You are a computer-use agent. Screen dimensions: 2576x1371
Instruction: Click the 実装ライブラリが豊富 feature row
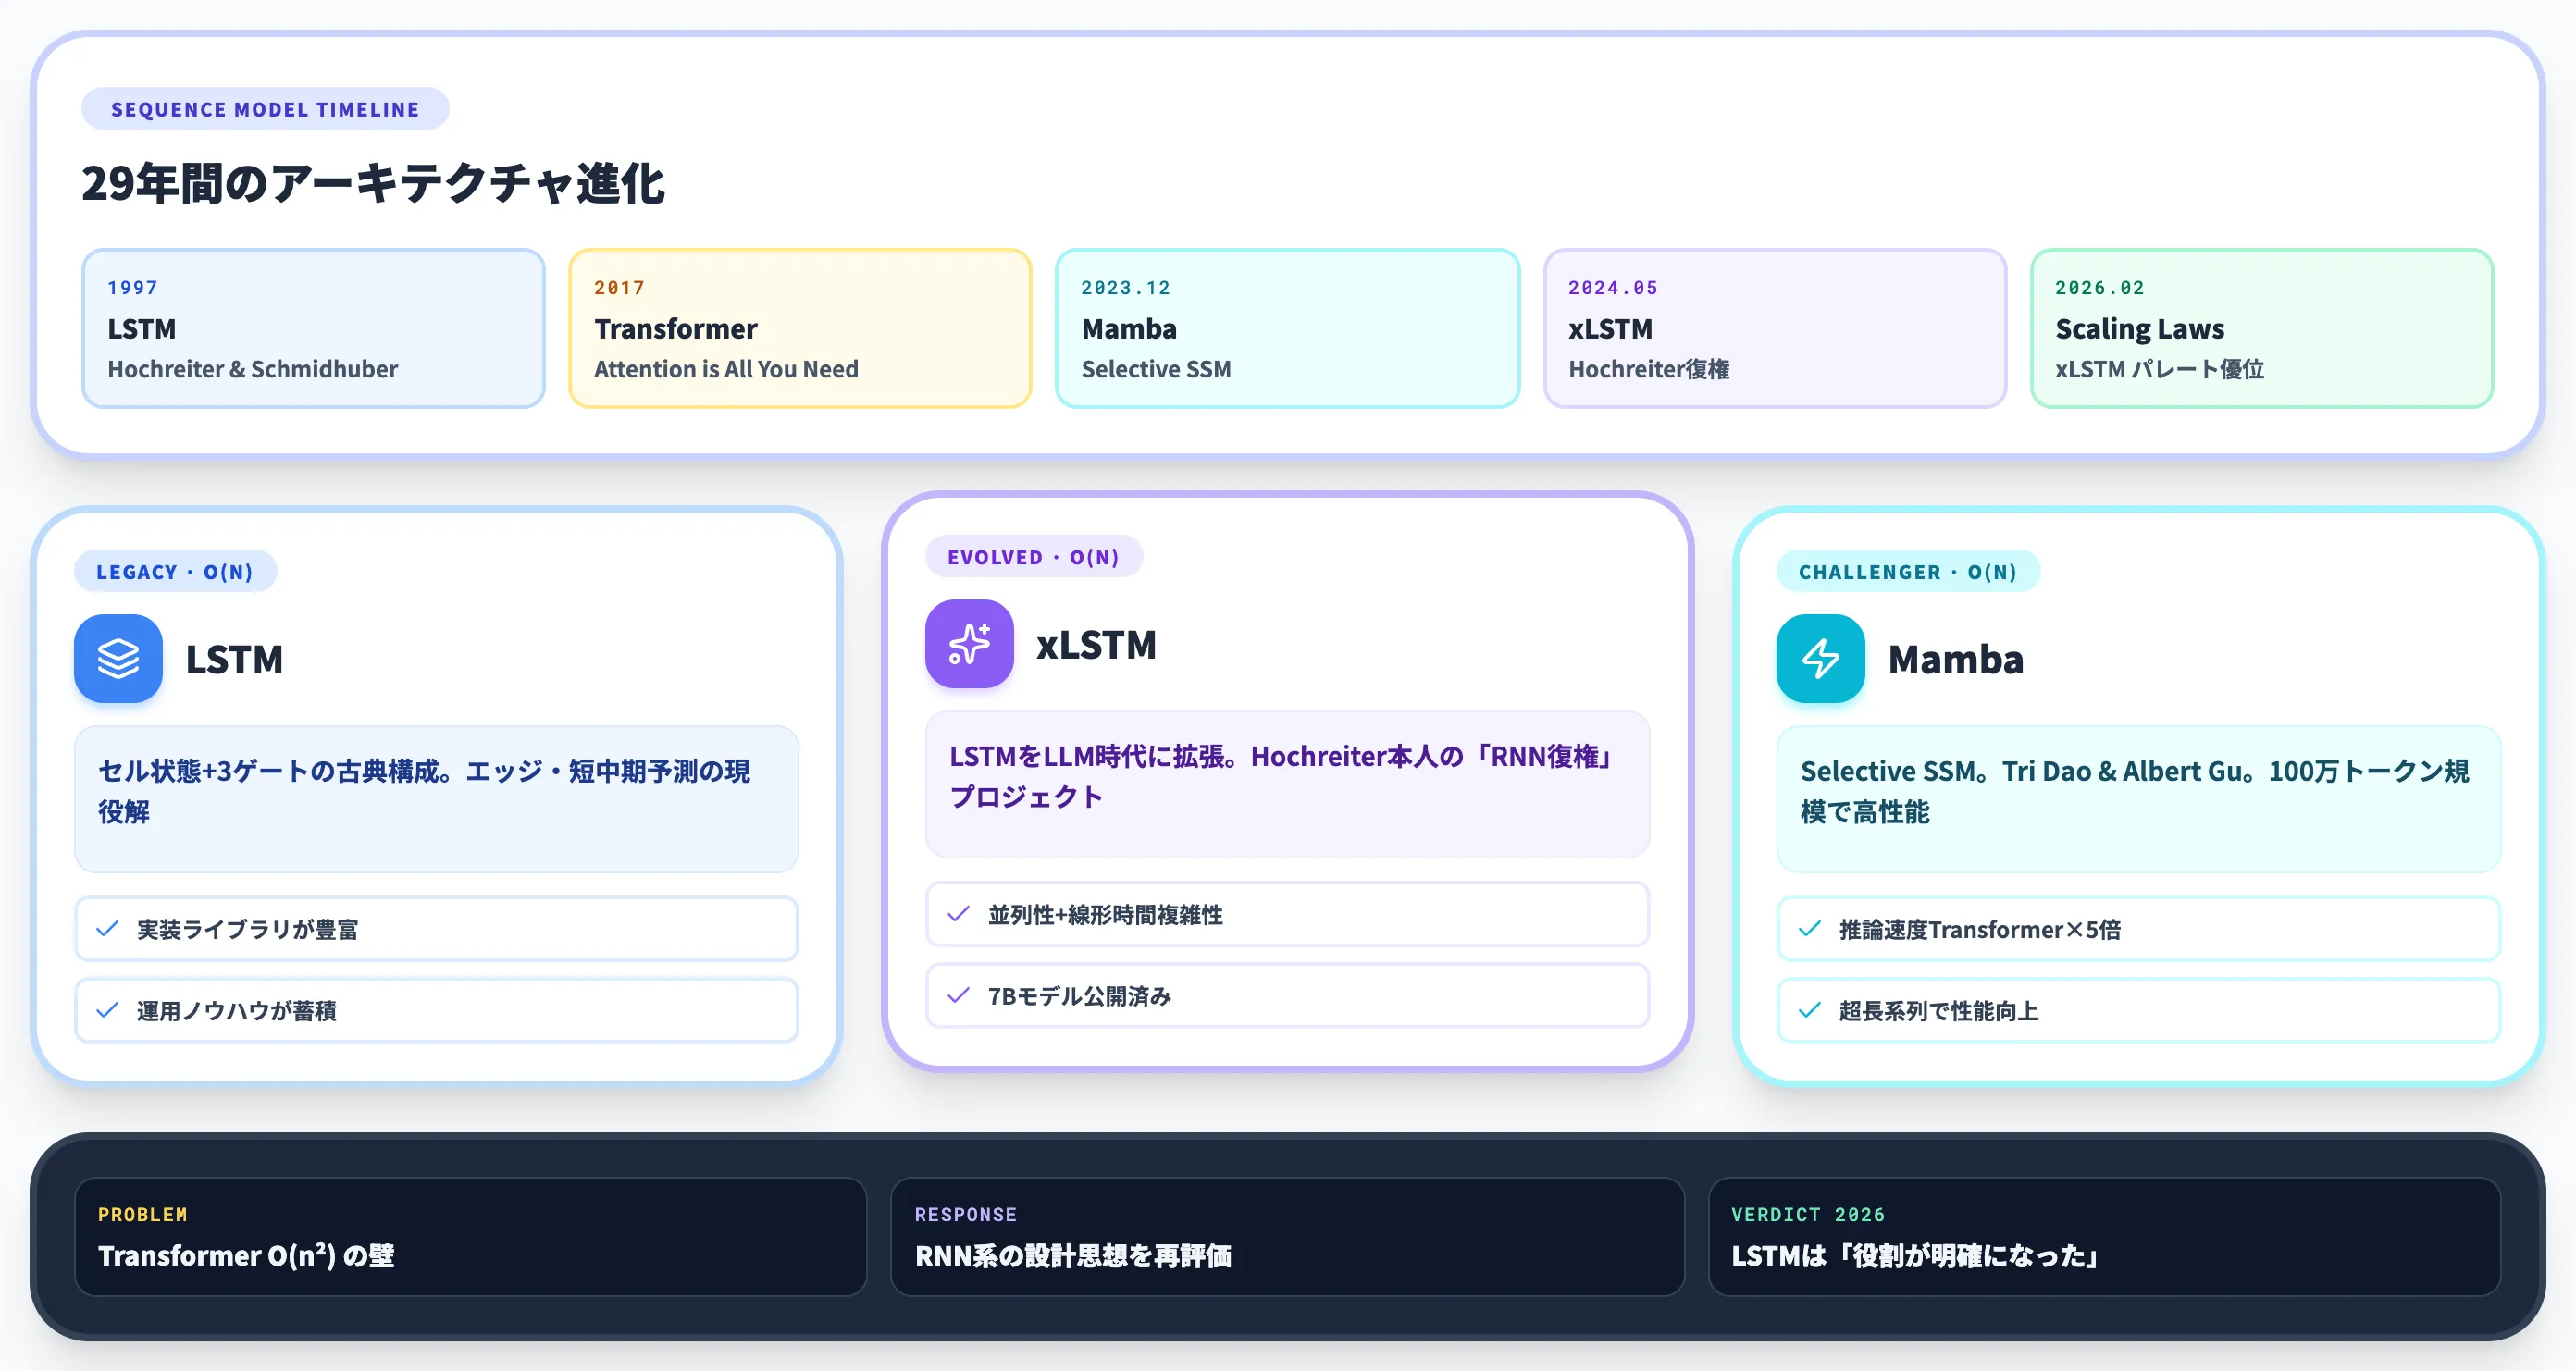coord(437,929)
